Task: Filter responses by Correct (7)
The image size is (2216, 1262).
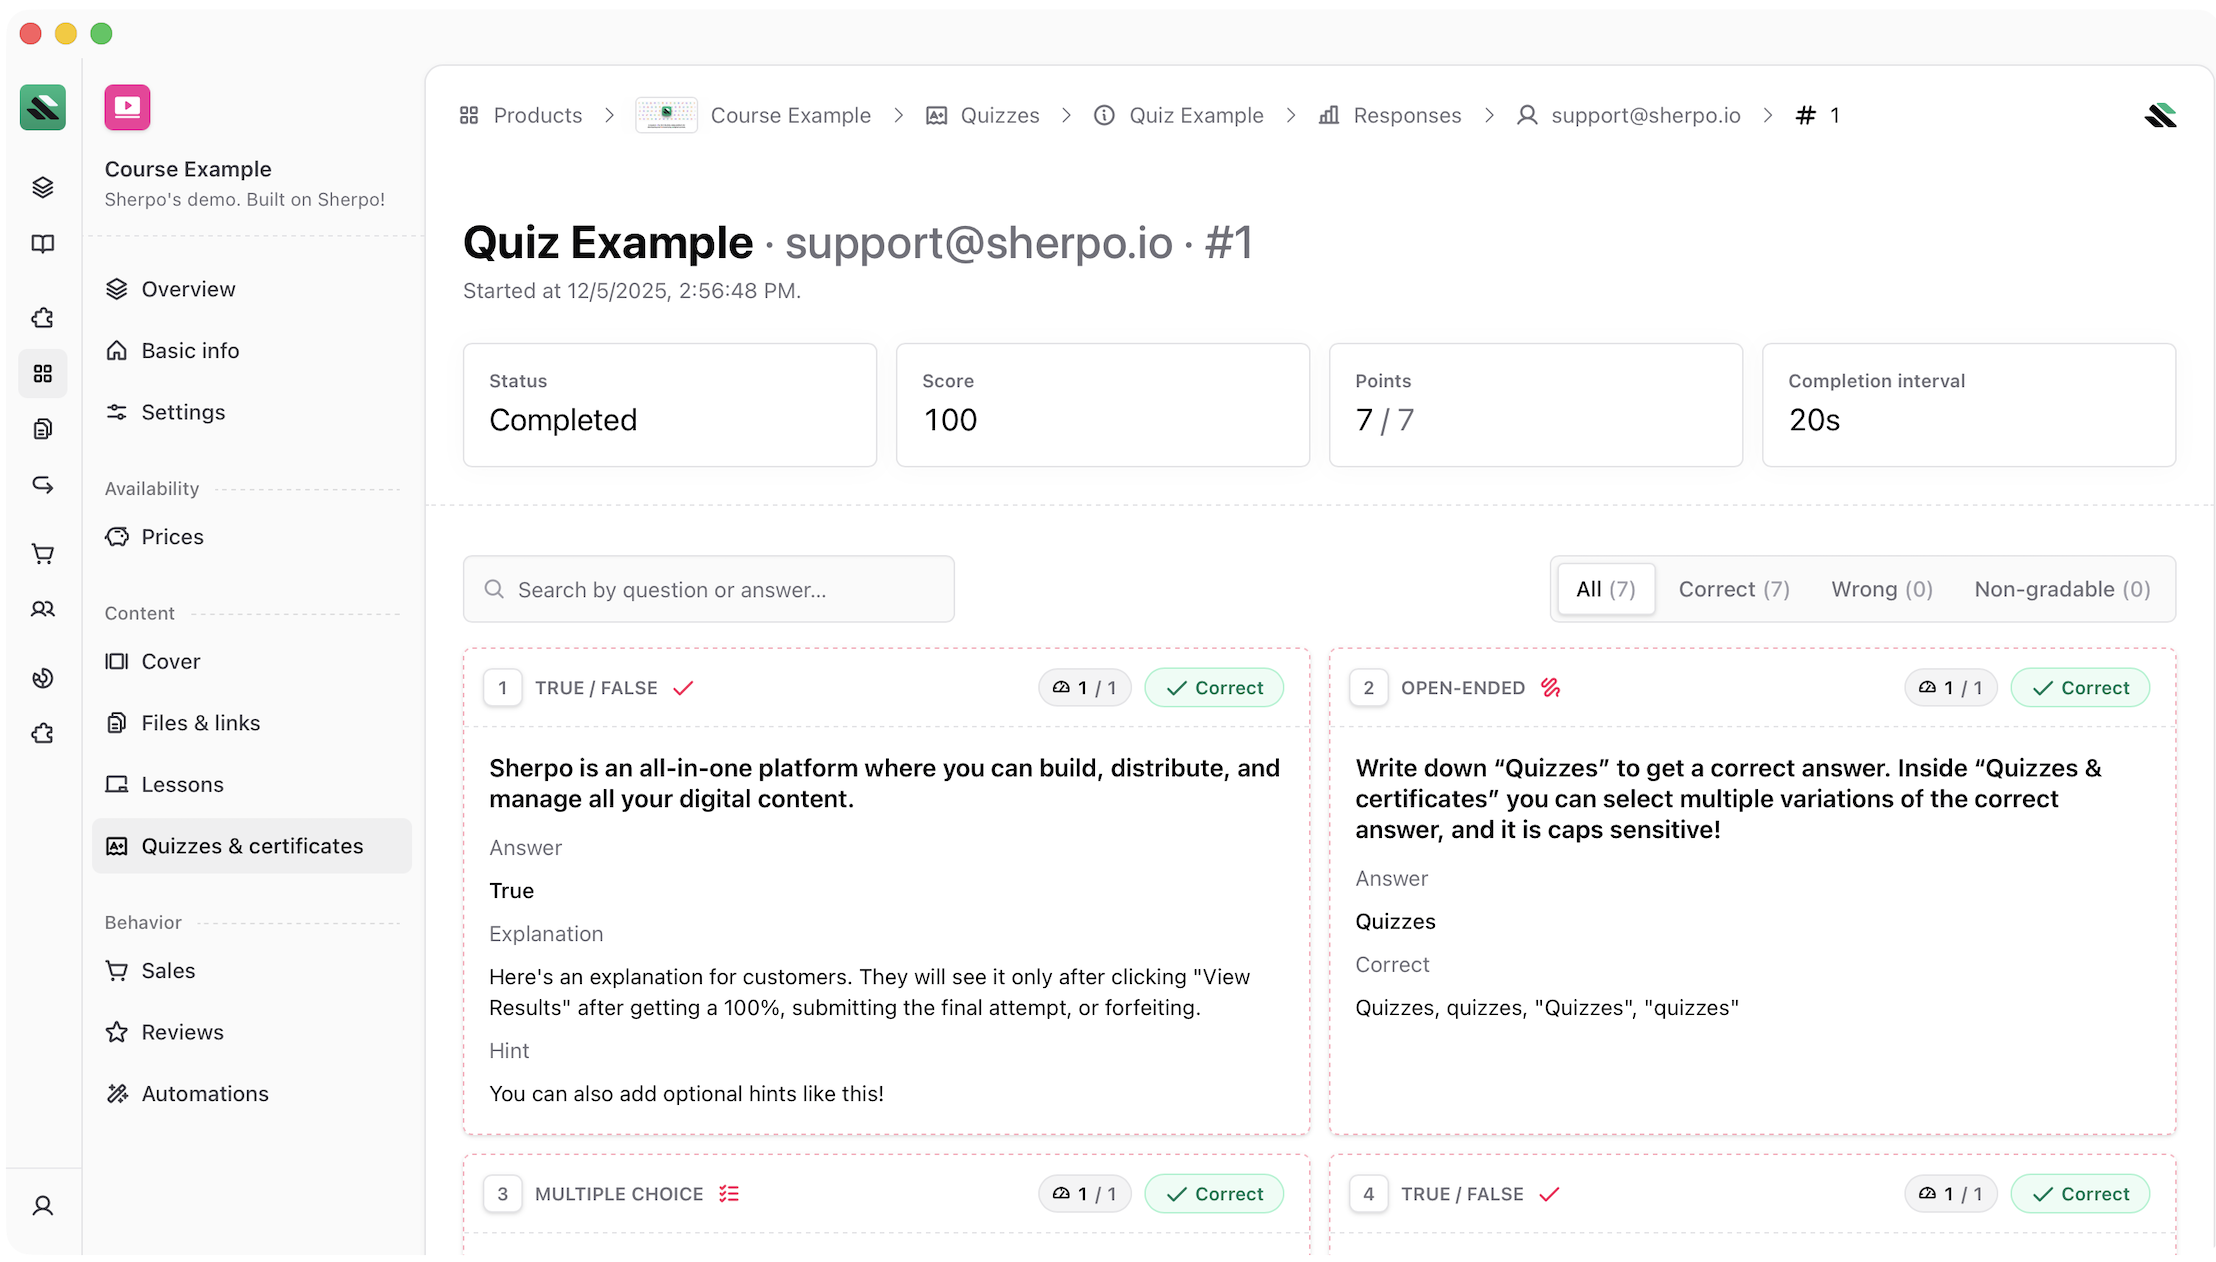Action: [1733, 589]
